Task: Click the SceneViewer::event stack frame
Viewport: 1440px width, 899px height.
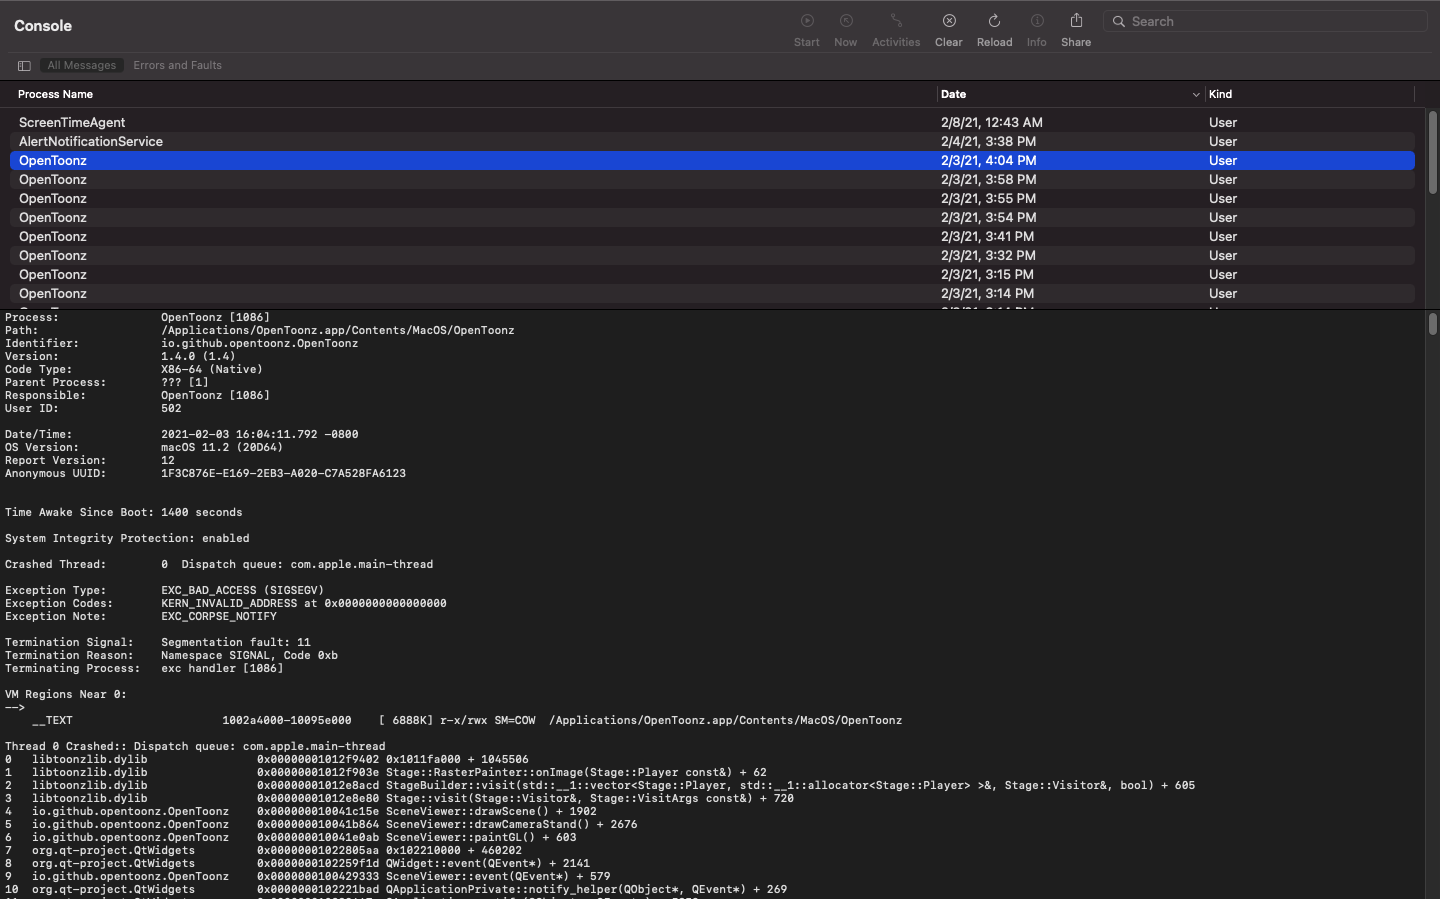Action: click(308, 877)
